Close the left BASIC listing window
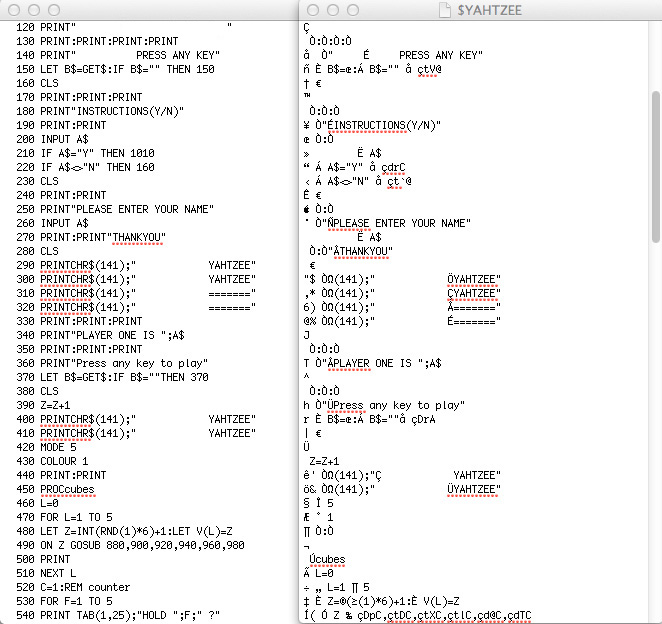The image size is (662, 624). (x=13, y=10)
